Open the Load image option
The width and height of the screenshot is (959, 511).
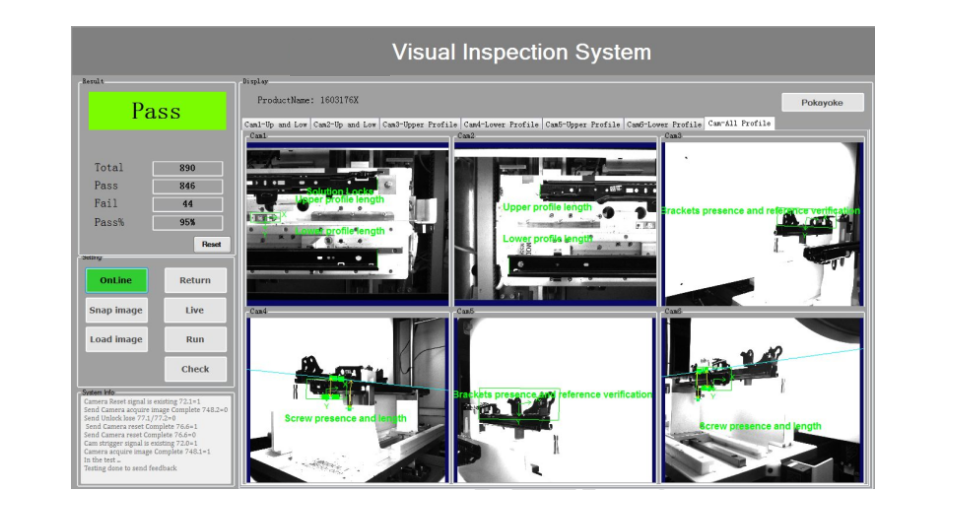(x=116, y=339)
